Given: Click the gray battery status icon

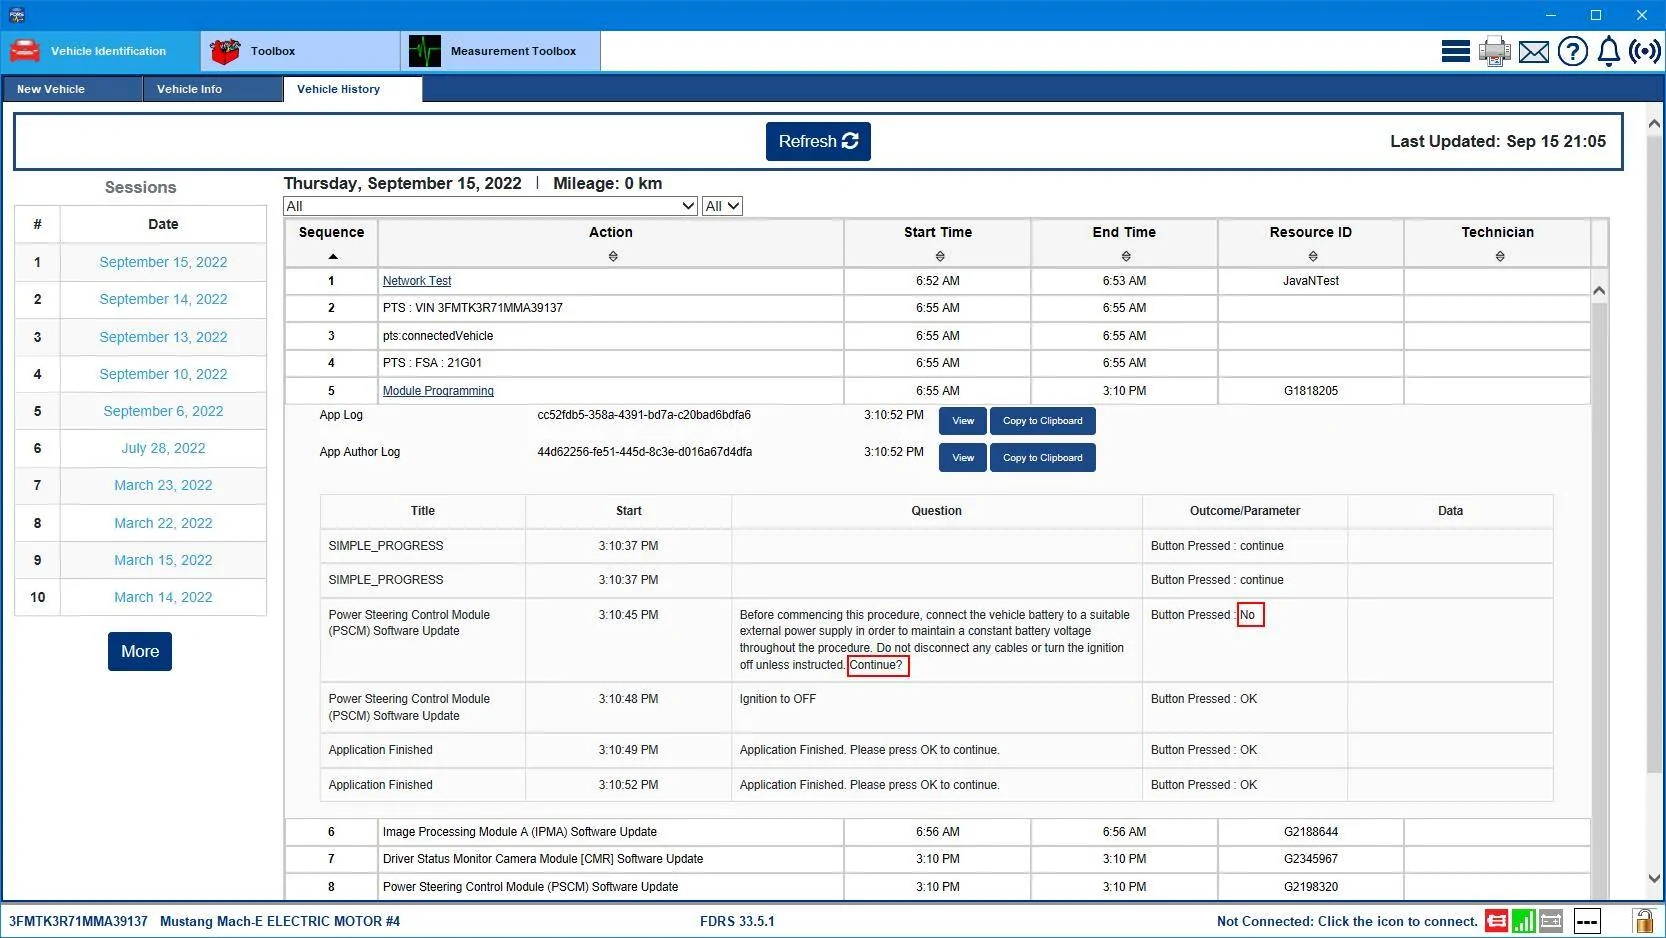Looking at the screenshot, I should (x=1551, y=921).
